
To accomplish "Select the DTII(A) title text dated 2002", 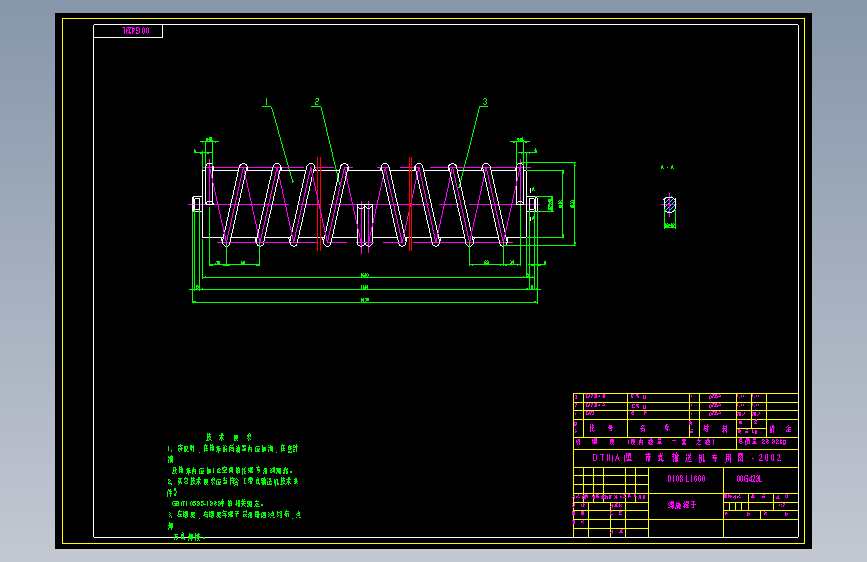I will point(686,458).
